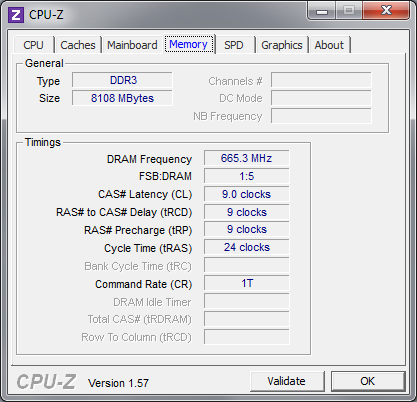417x402 pixels.
Task: Click the Cycle Time tRAS value
Action: click(247, 247)
